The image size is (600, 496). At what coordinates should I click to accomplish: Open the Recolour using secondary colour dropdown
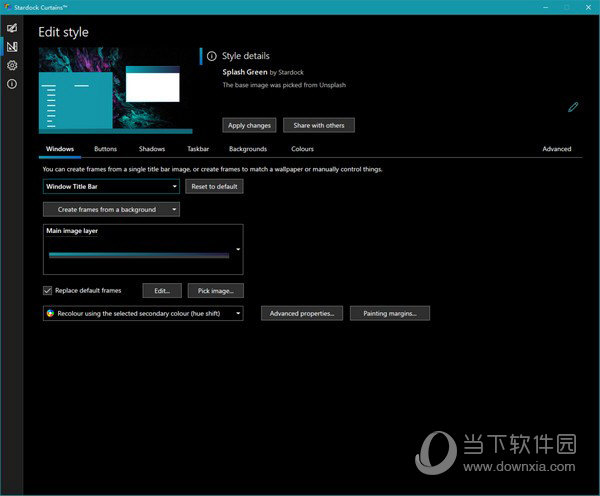click(x=143, y=313)
